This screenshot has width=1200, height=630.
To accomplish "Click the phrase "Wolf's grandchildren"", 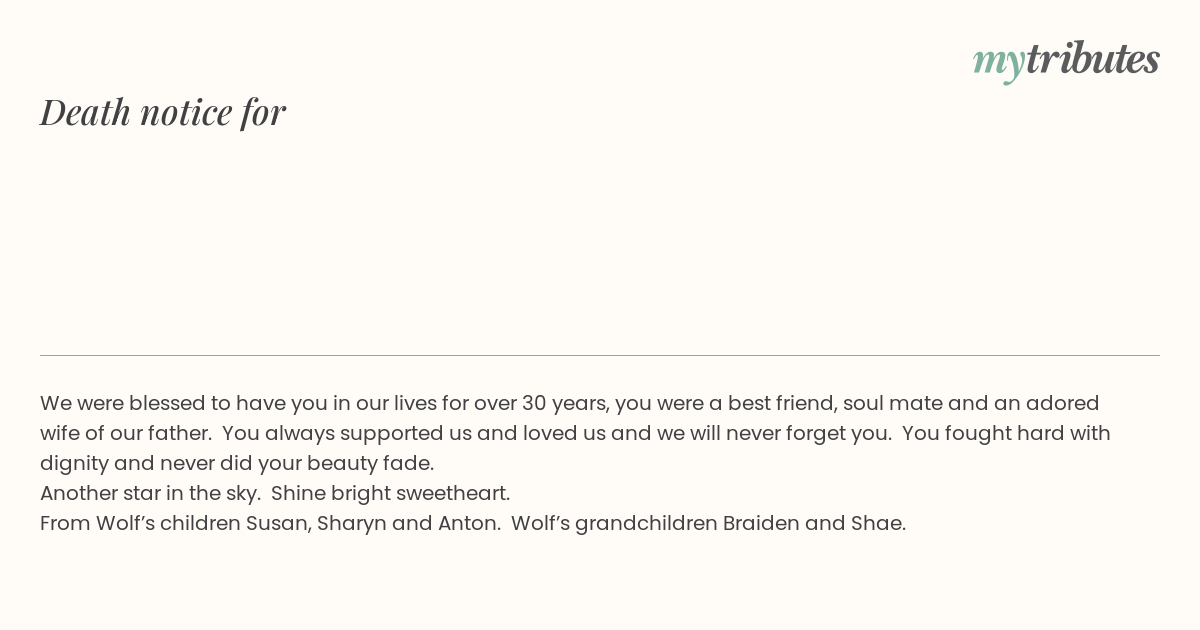I will coord(614,523).
